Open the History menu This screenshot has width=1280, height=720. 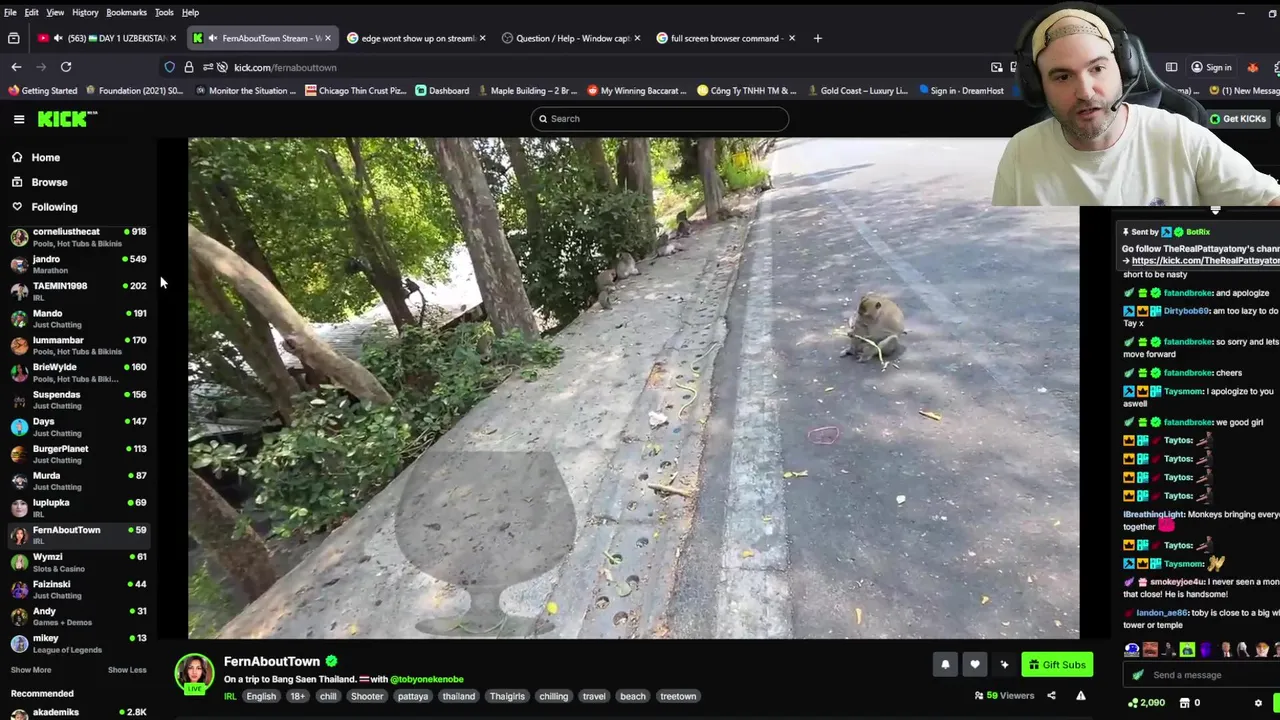coord(85,12)
